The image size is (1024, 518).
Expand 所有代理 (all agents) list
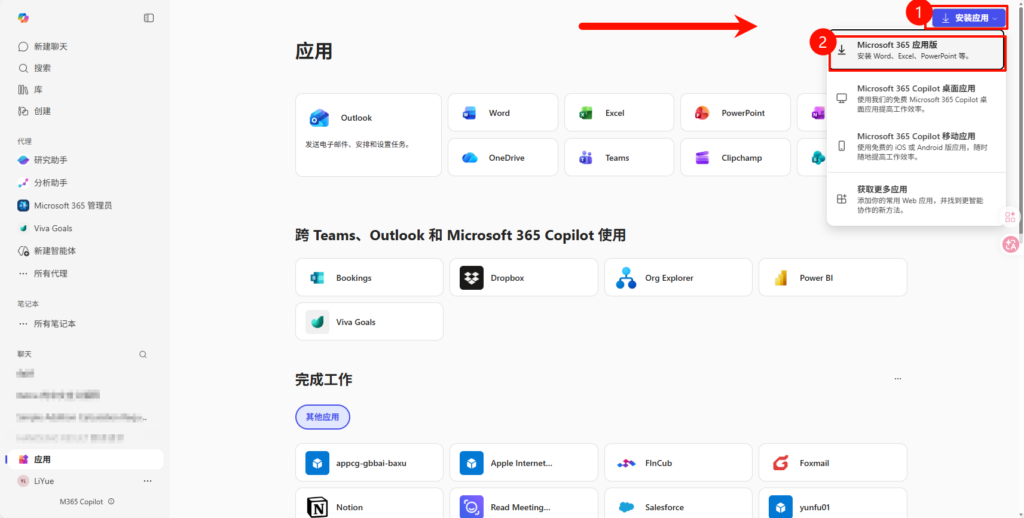50,273
